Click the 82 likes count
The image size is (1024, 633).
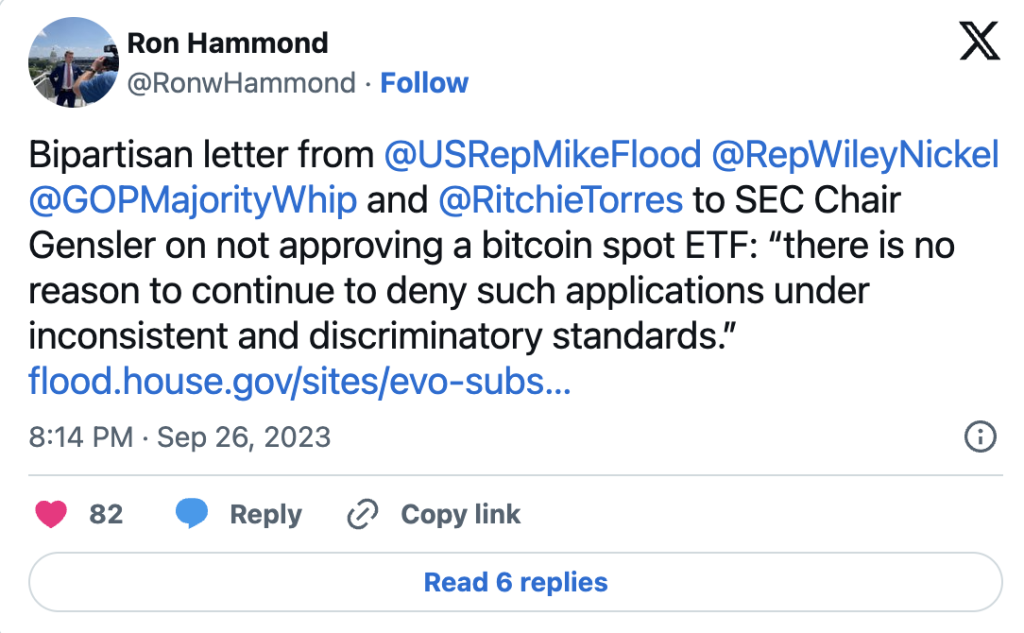click(106, 514)
